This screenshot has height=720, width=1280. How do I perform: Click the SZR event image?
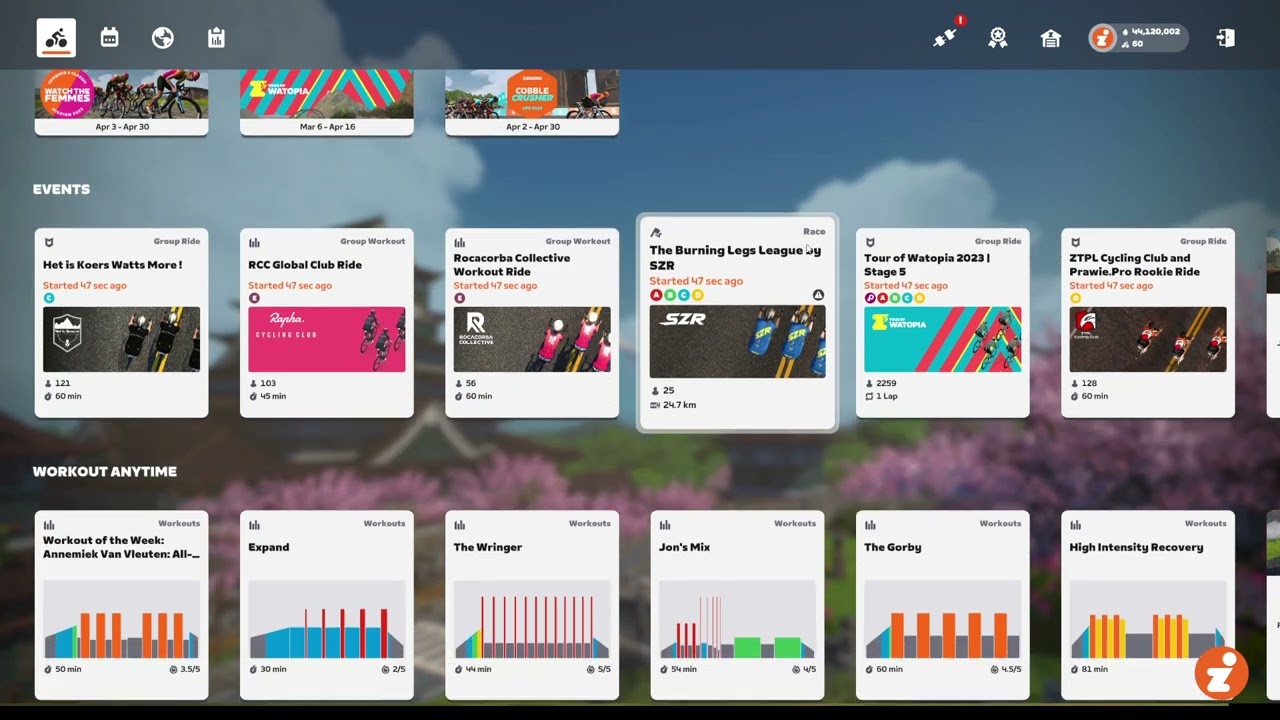point(738,341)
